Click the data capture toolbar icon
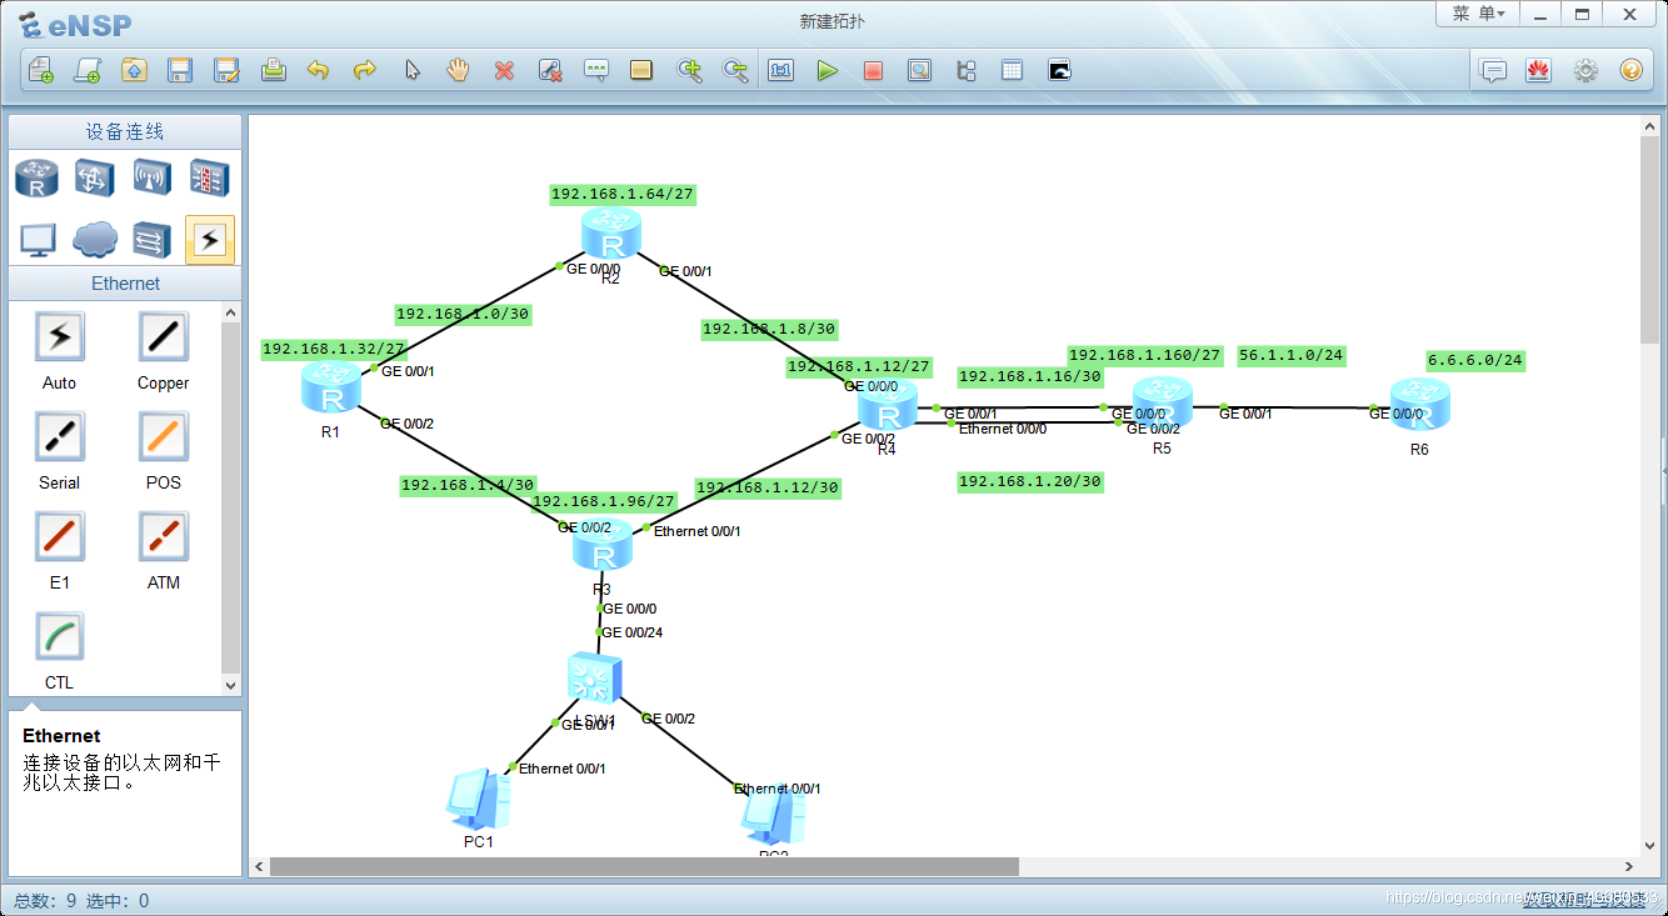 tap(919, 70)
